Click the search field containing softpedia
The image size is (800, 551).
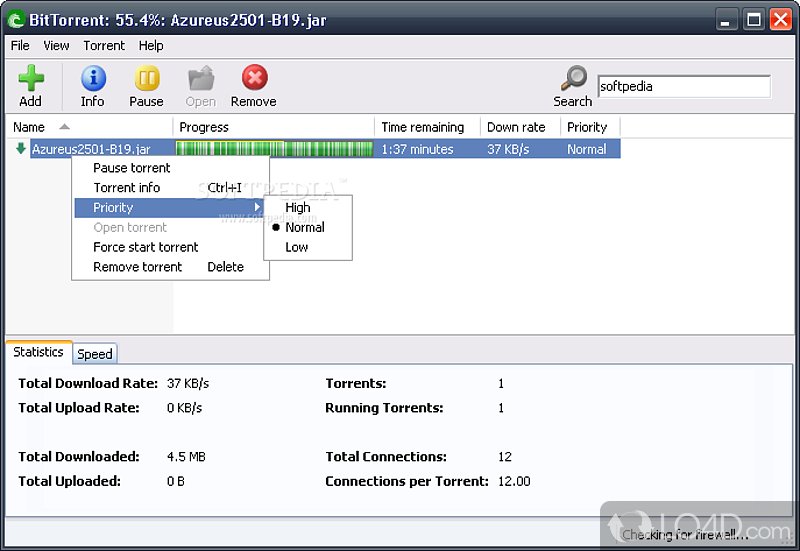[684, 86]
